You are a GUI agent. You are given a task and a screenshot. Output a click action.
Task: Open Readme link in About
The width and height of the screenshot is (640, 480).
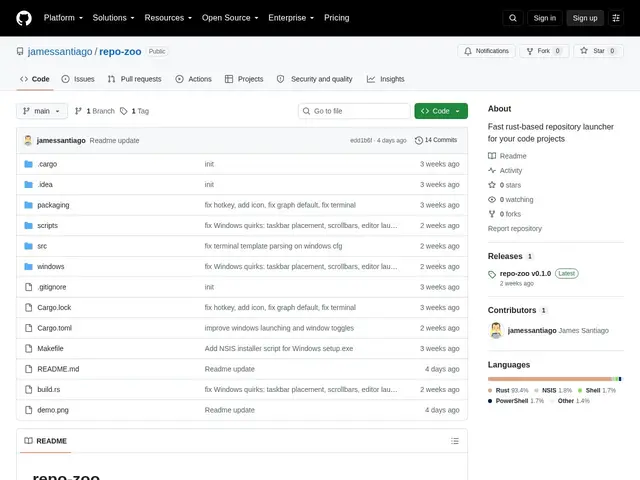click(x=507, y=156)
